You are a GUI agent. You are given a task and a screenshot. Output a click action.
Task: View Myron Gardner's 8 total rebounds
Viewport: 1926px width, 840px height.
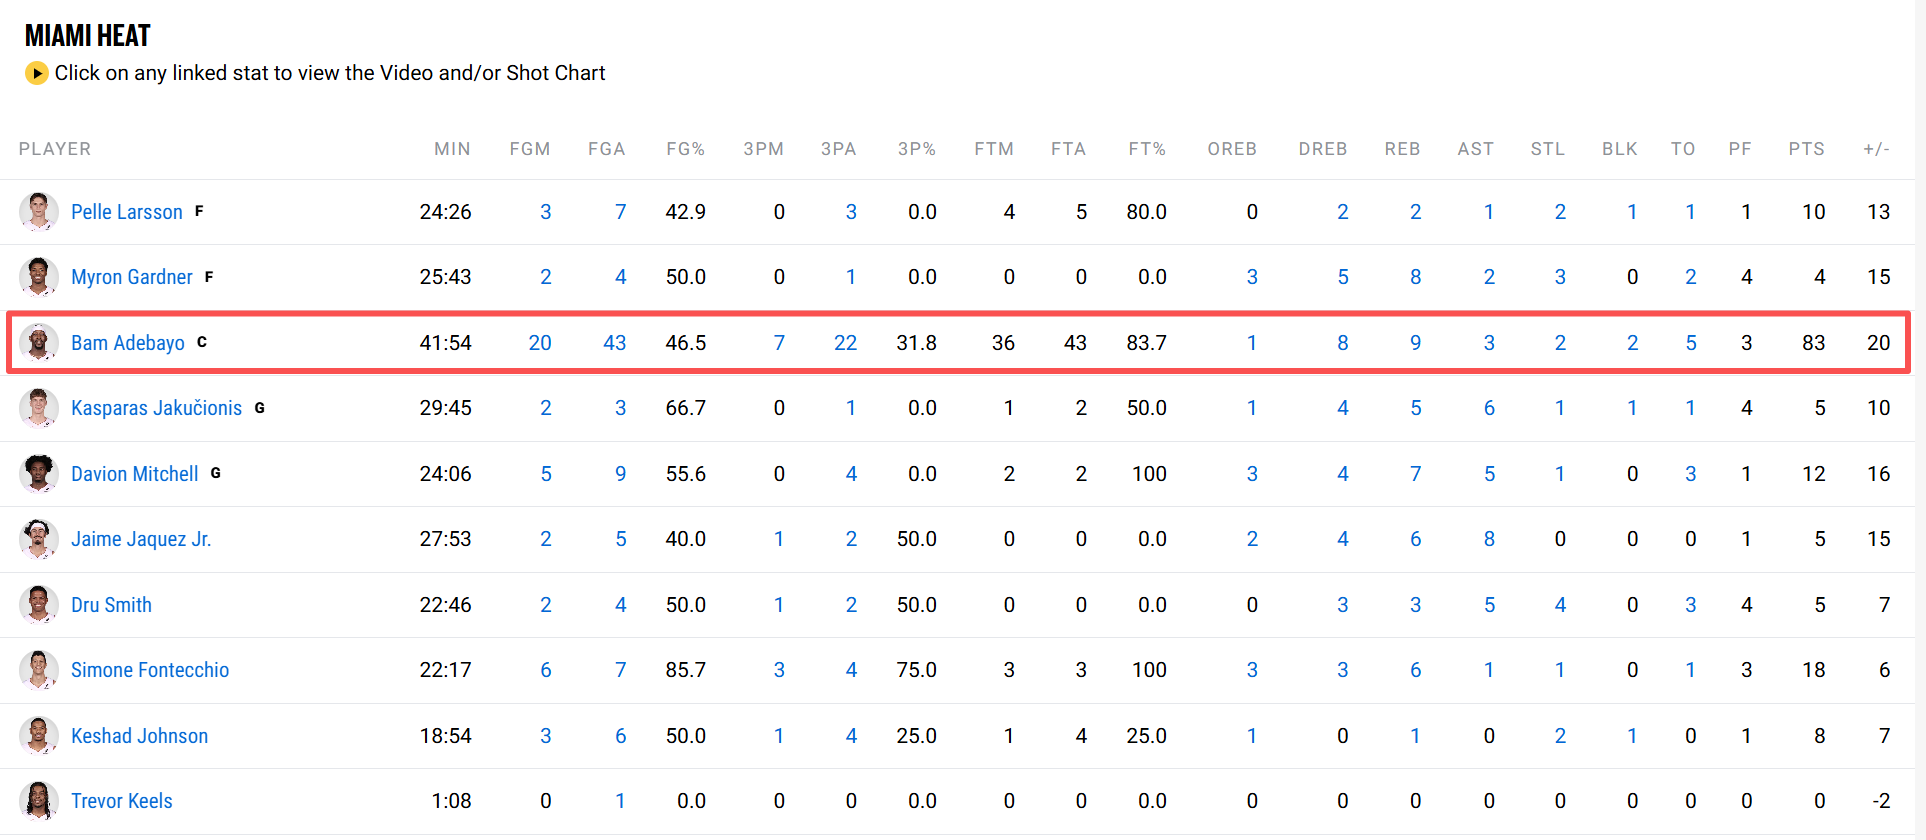tap(1415, 277)
